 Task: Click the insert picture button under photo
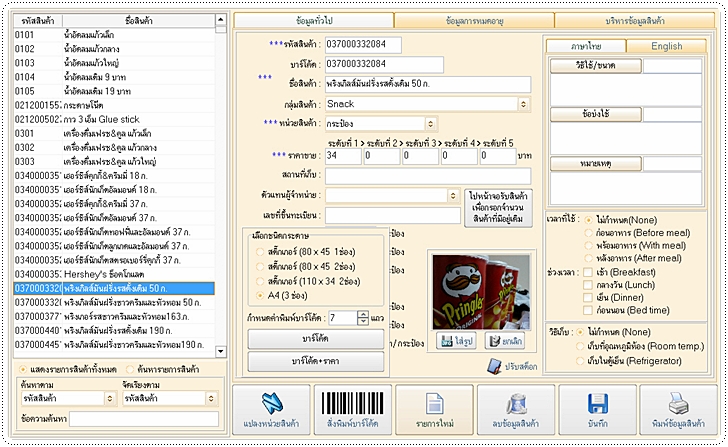tap(456, 341)
